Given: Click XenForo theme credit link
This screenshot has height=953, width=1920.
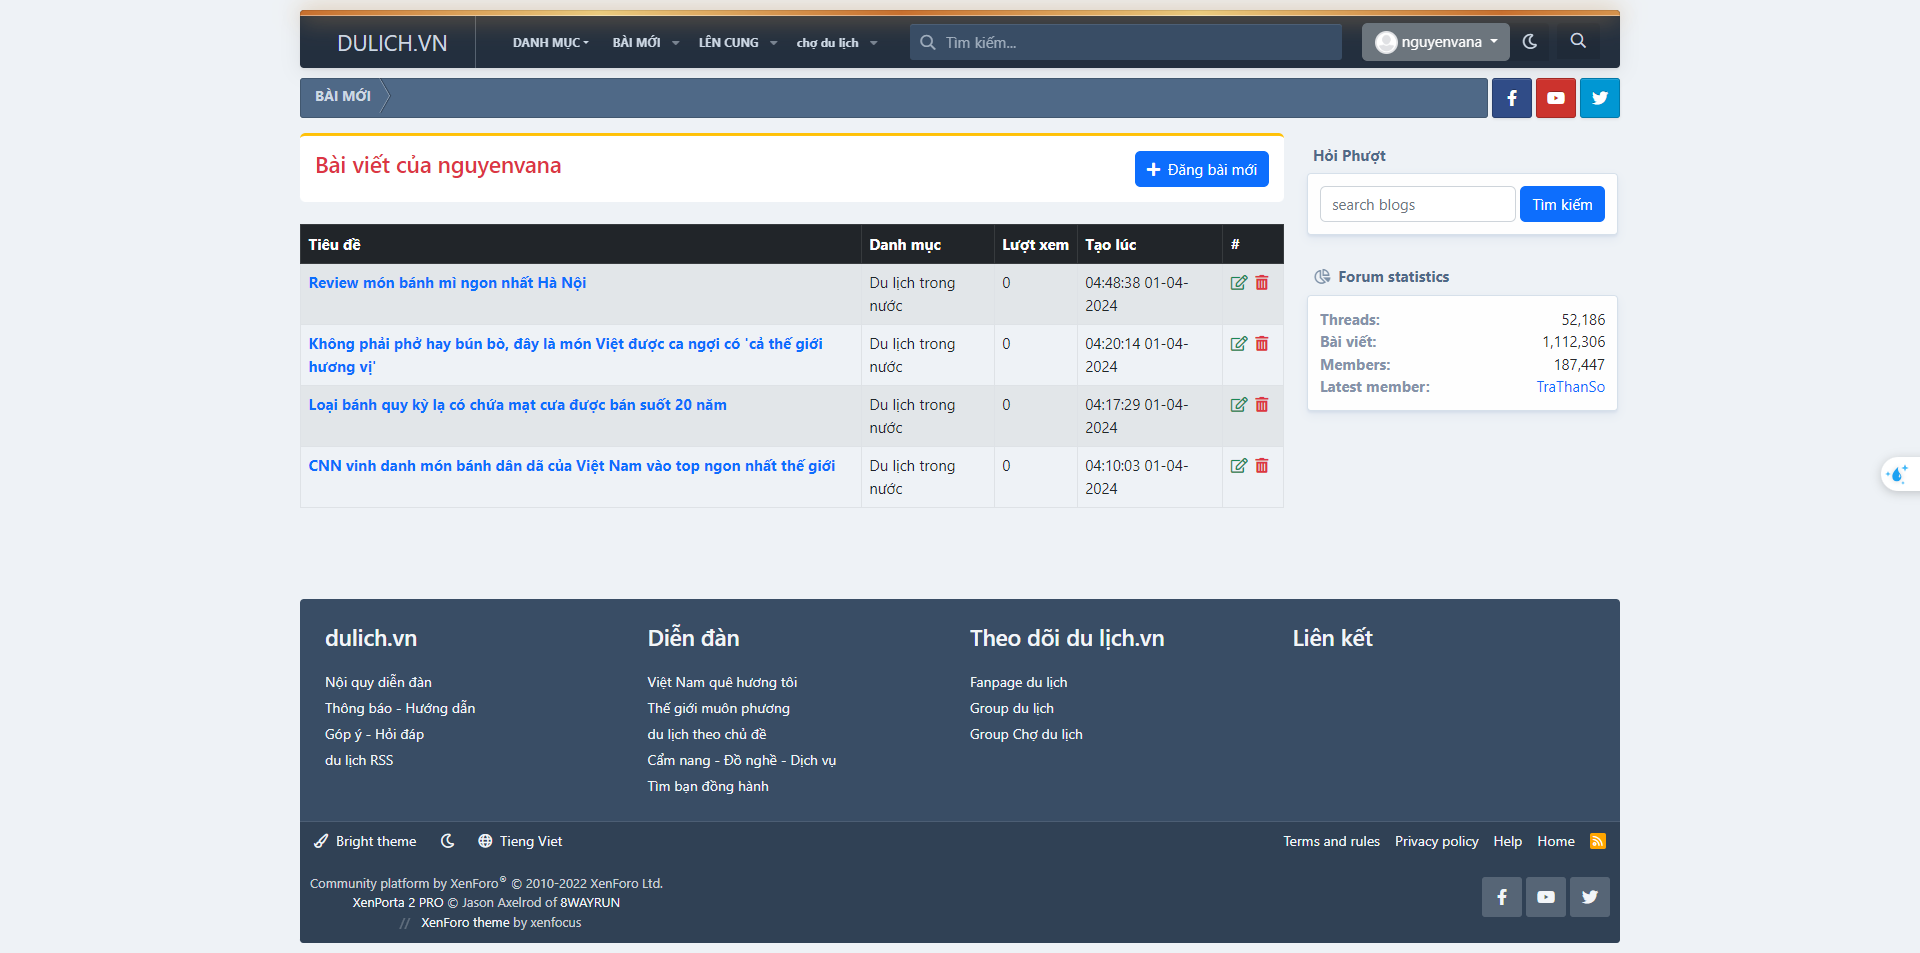Looking at the screenshot, I should tap(465, 922).
